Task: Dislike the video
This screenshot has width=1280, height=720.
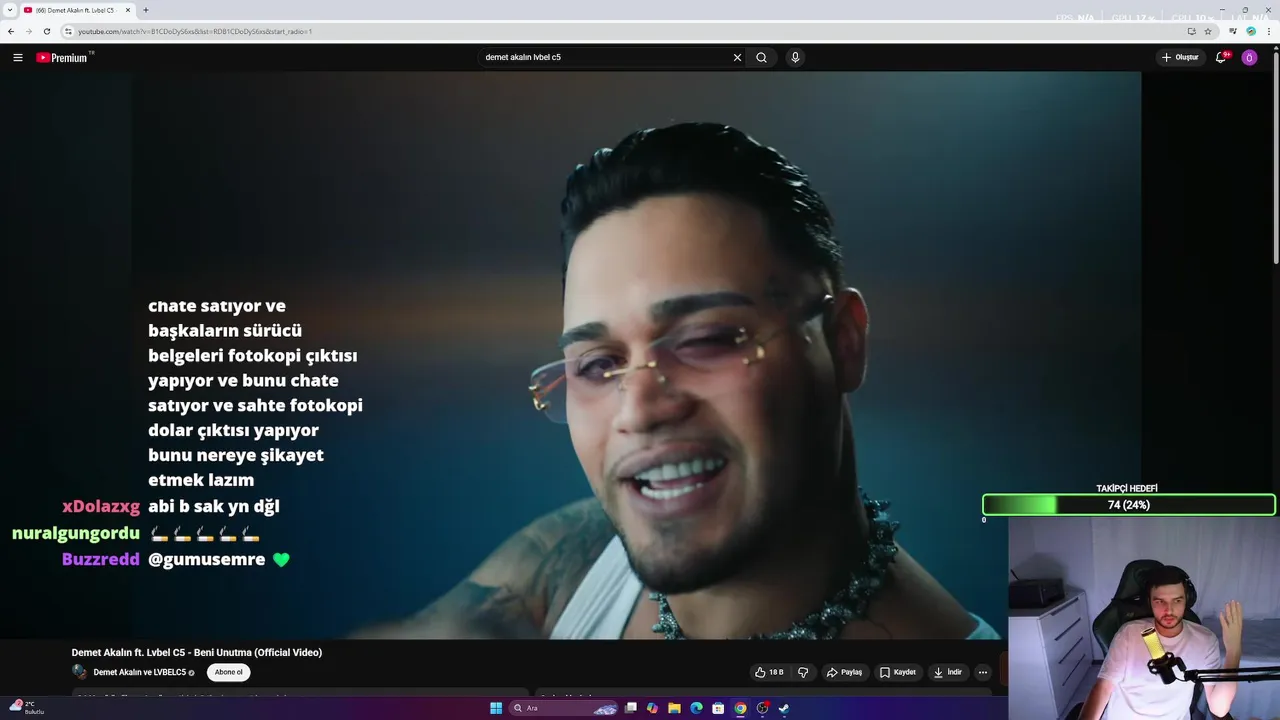Action: tap(803, 672)
